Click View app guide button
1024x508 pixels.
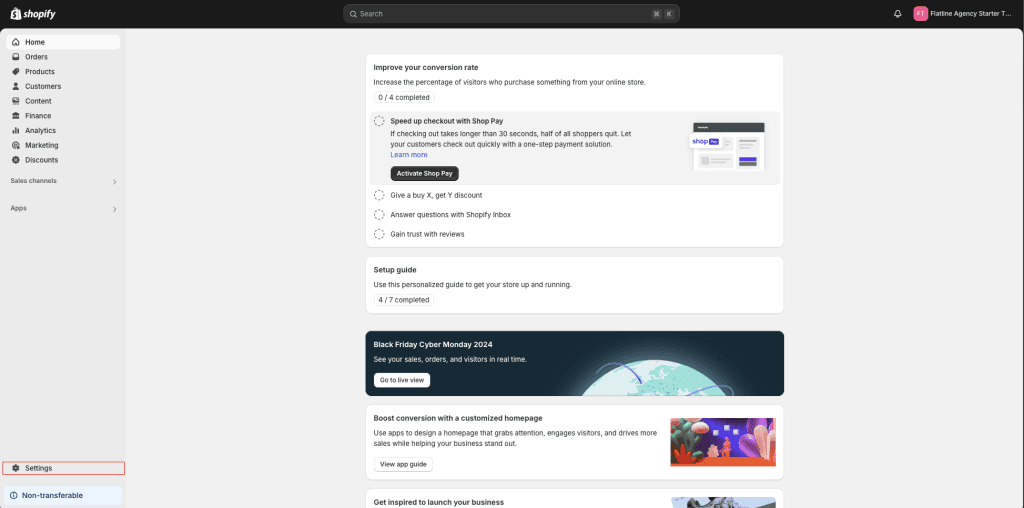pyautogui.click(x=403, y=464)
